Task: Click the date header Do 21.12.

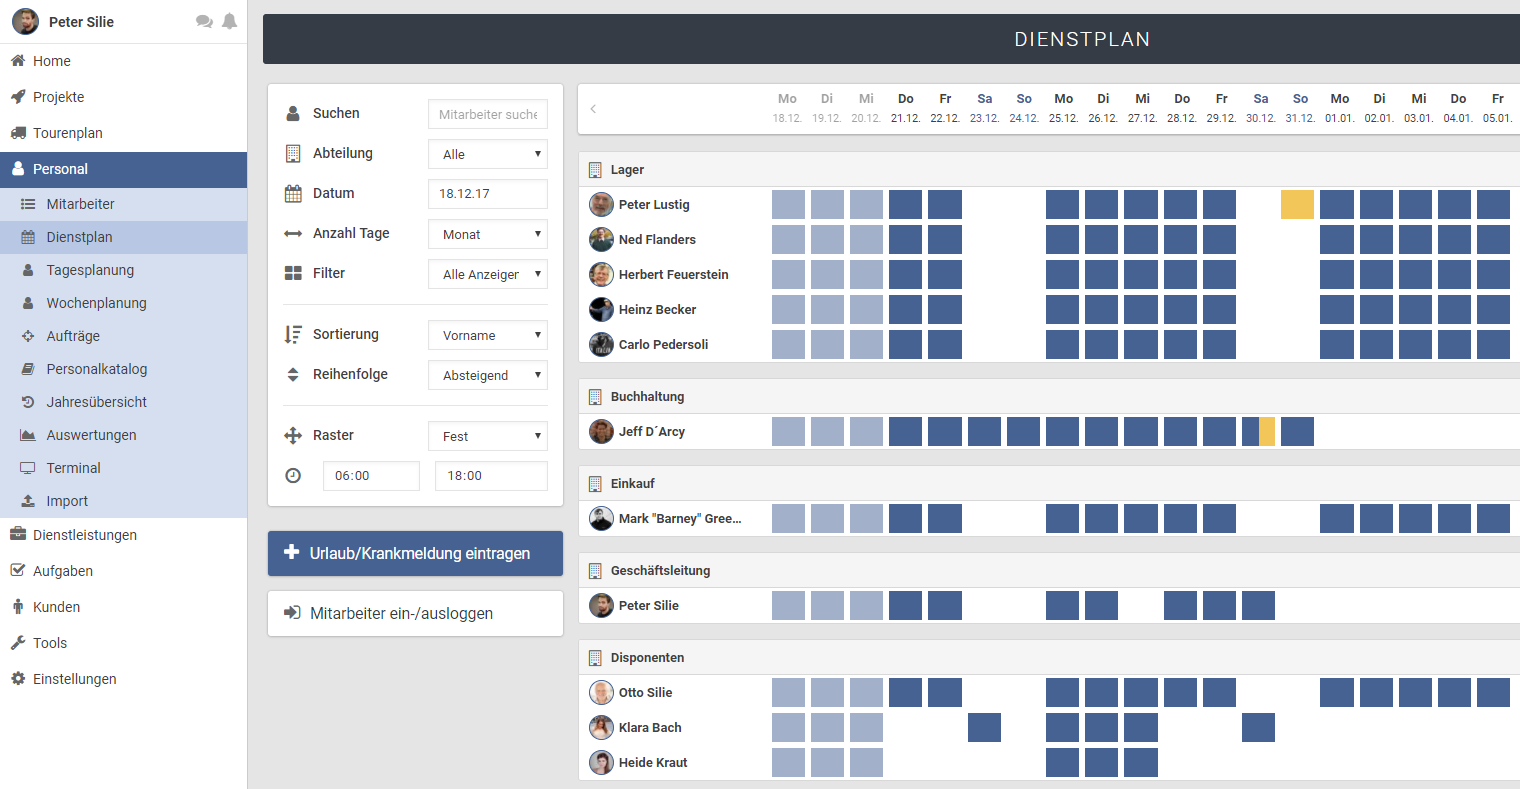Action: point(905,108)
